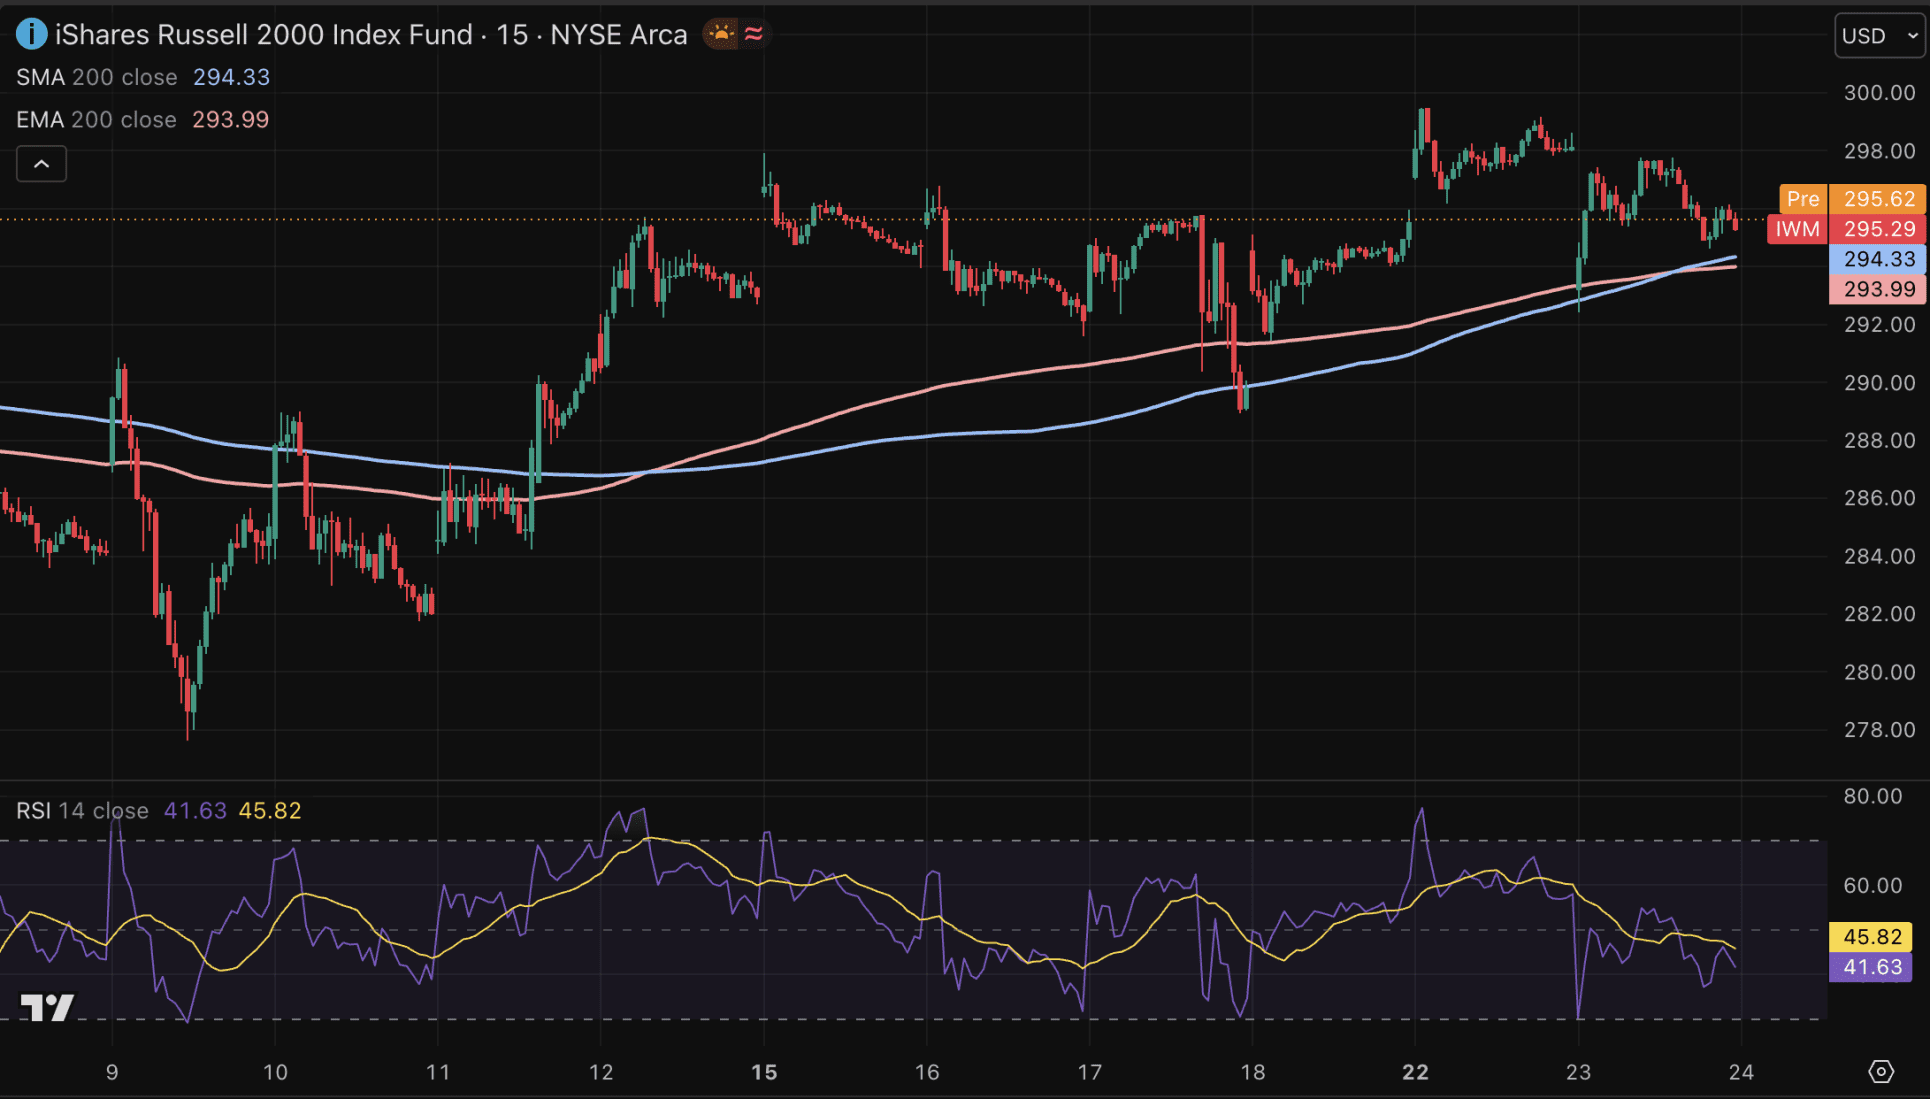Click date 9 on the time axis
Image resolution: width=1930 pixels, height=1099 pixels.
tap(112, 1072)
